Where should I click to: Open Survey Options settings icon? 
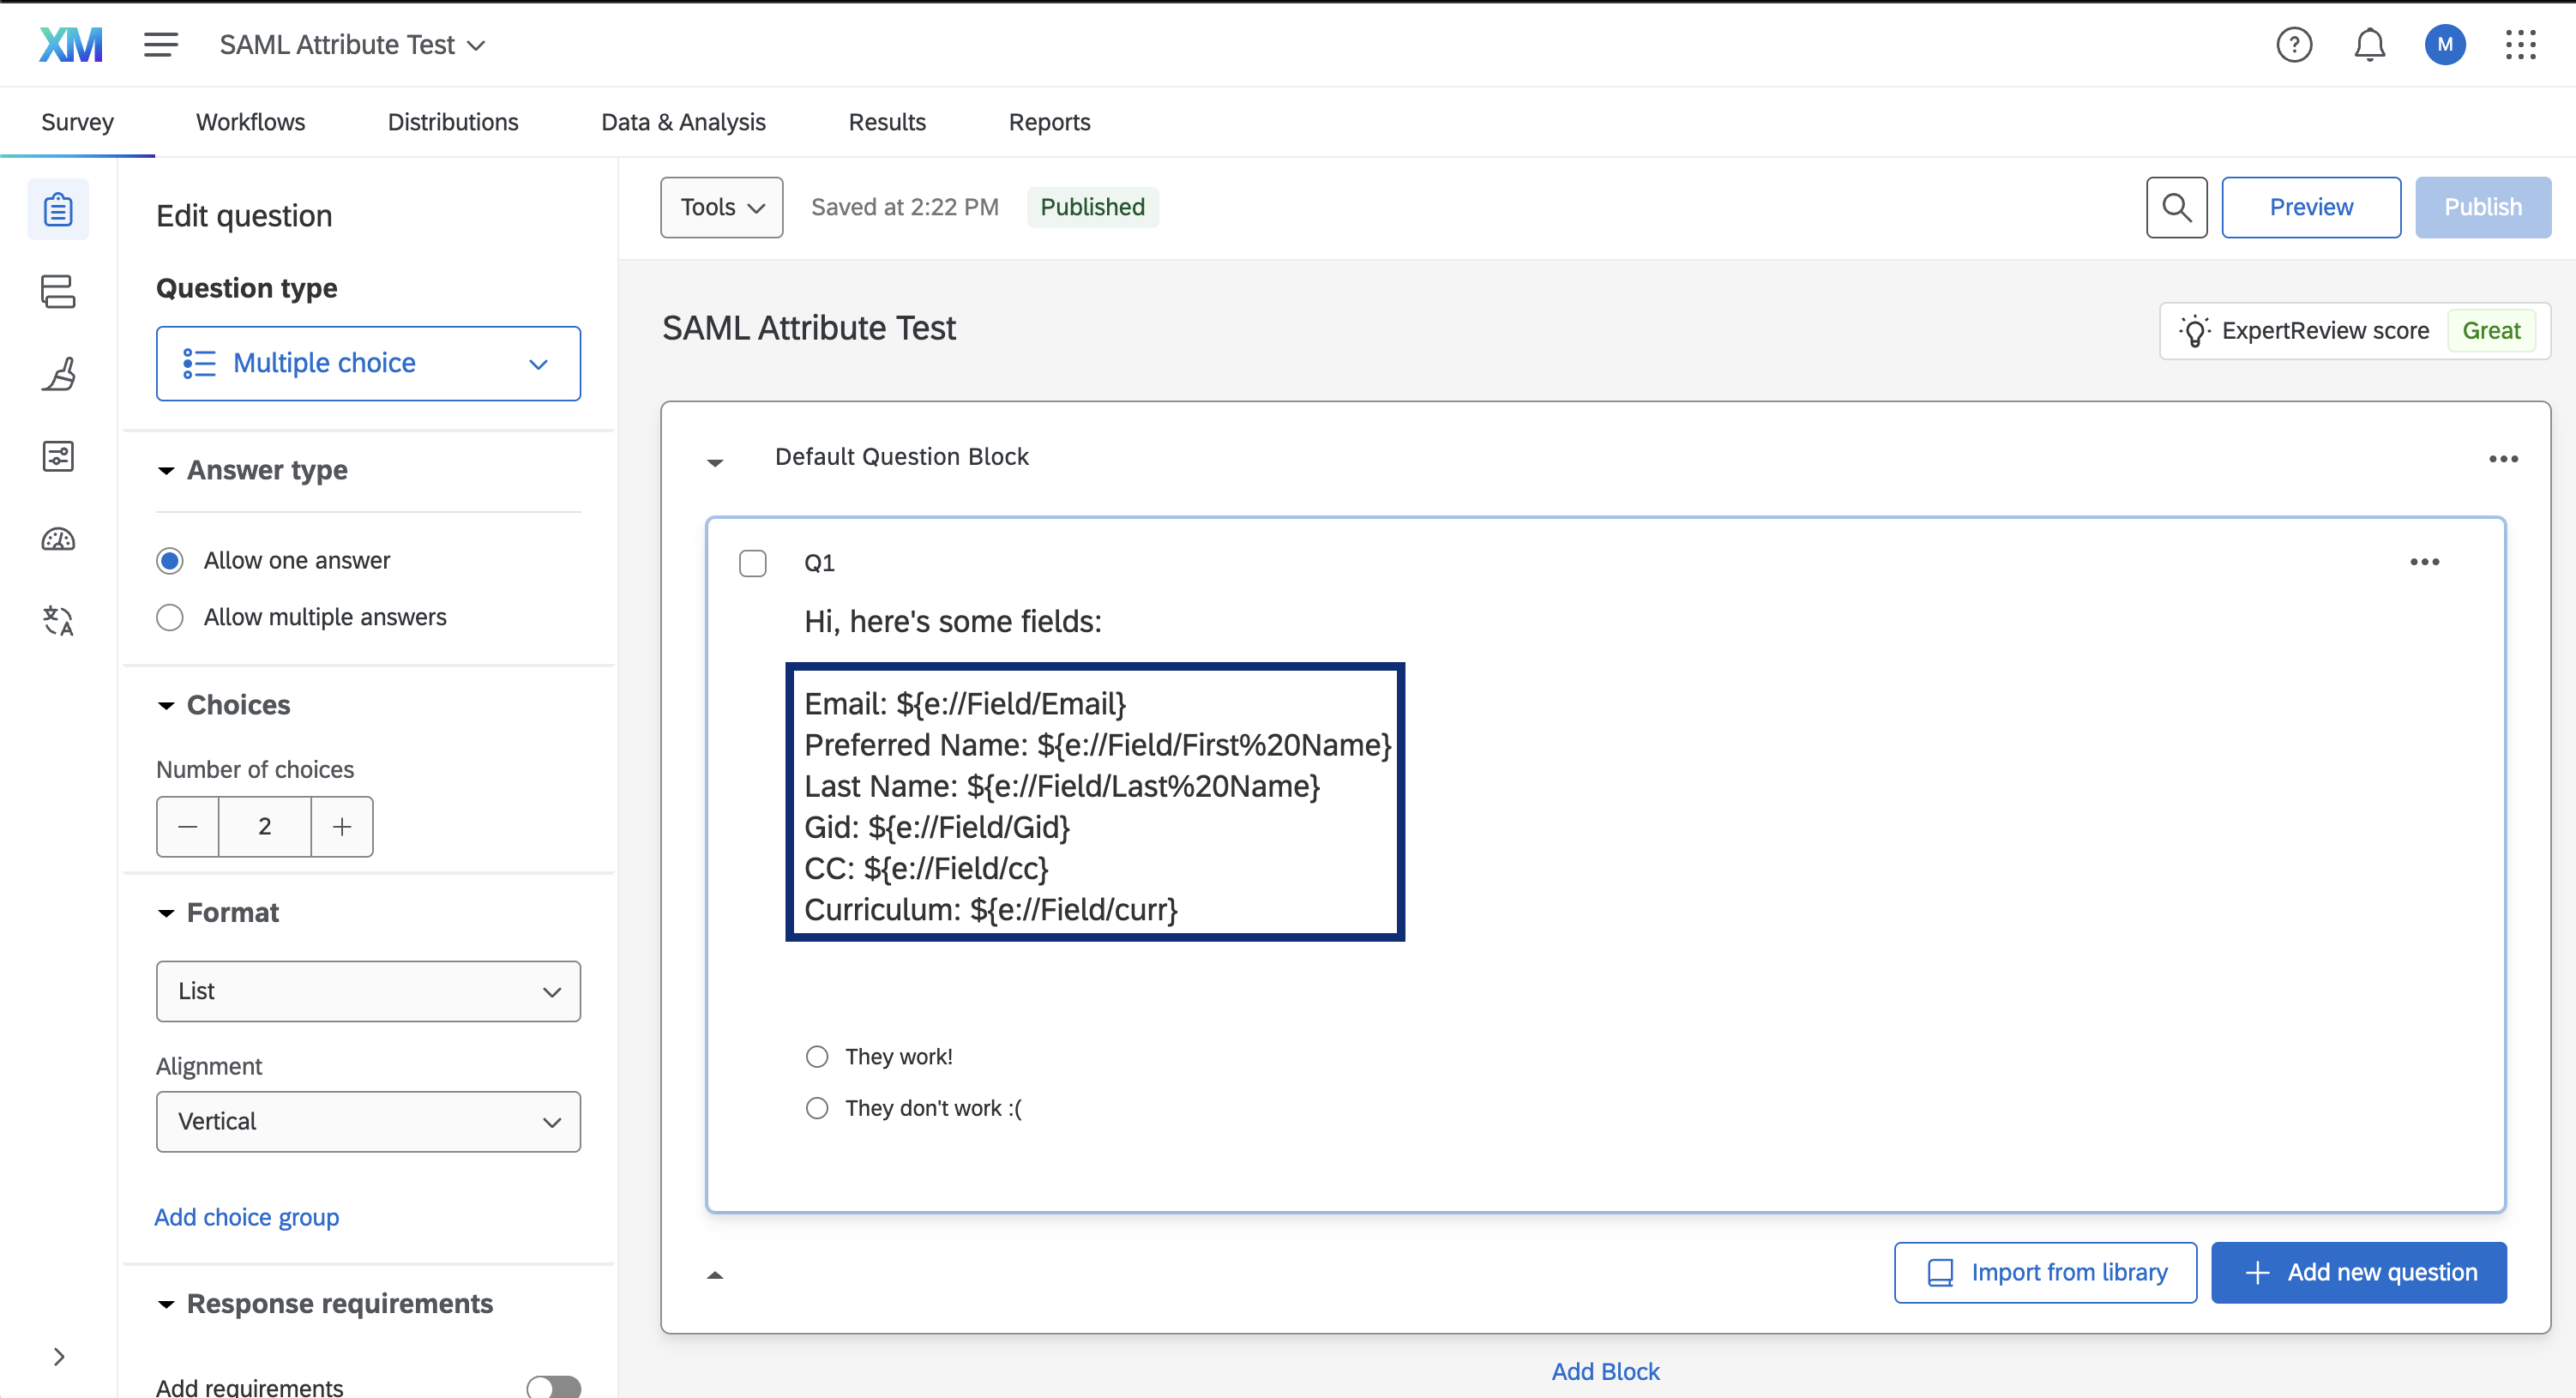57,456
